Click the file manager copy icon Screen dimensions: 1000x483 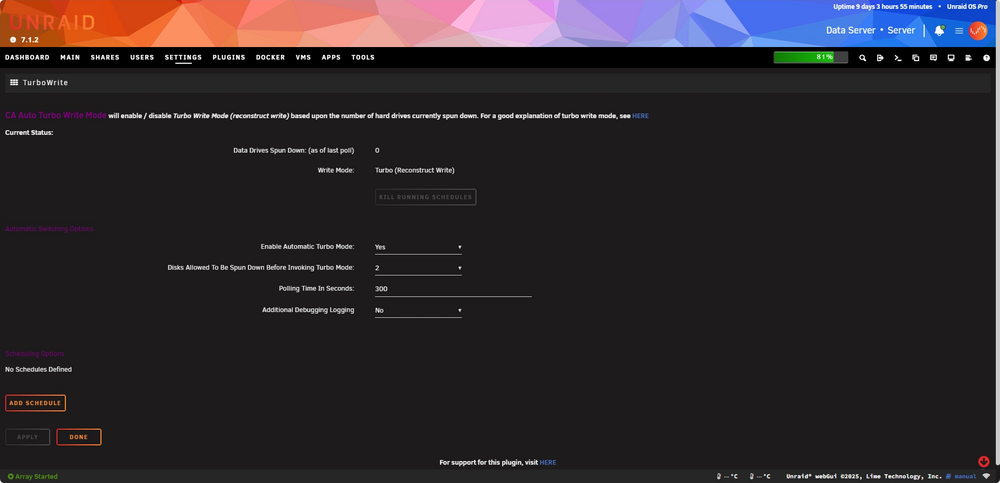point(916,57)
